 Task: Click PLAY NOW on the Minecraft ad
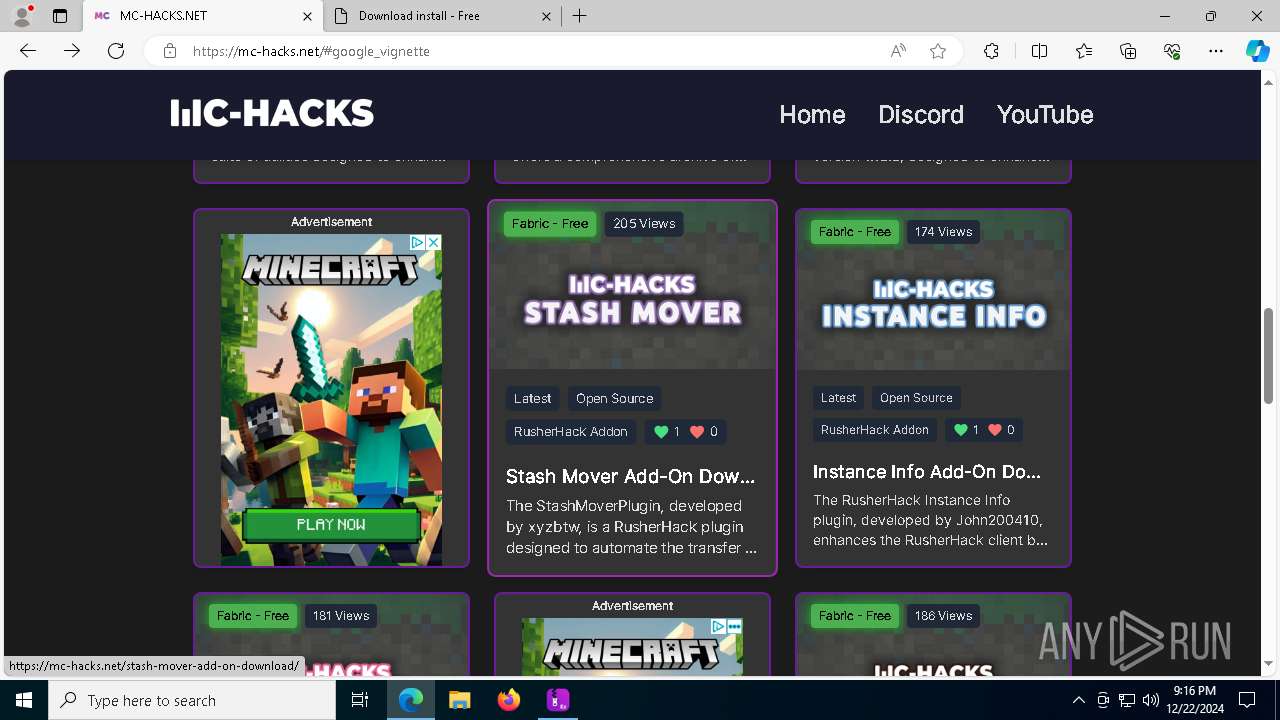(331, 524)
